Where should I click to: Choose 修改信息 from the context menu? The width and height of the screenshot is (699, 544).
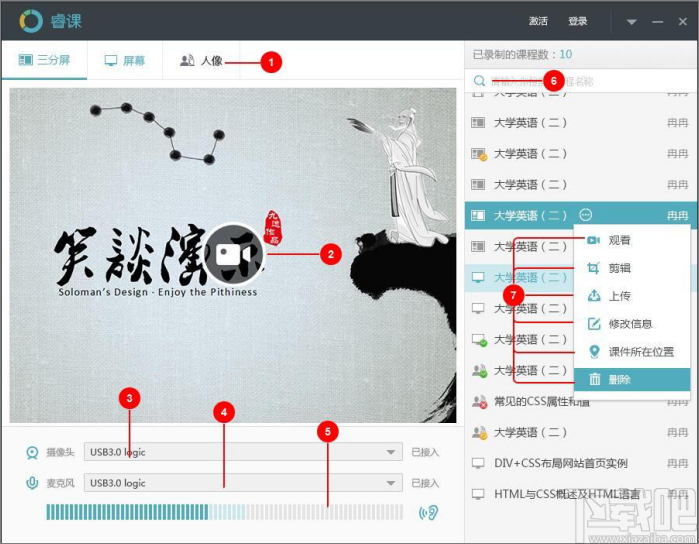point(632,324)
